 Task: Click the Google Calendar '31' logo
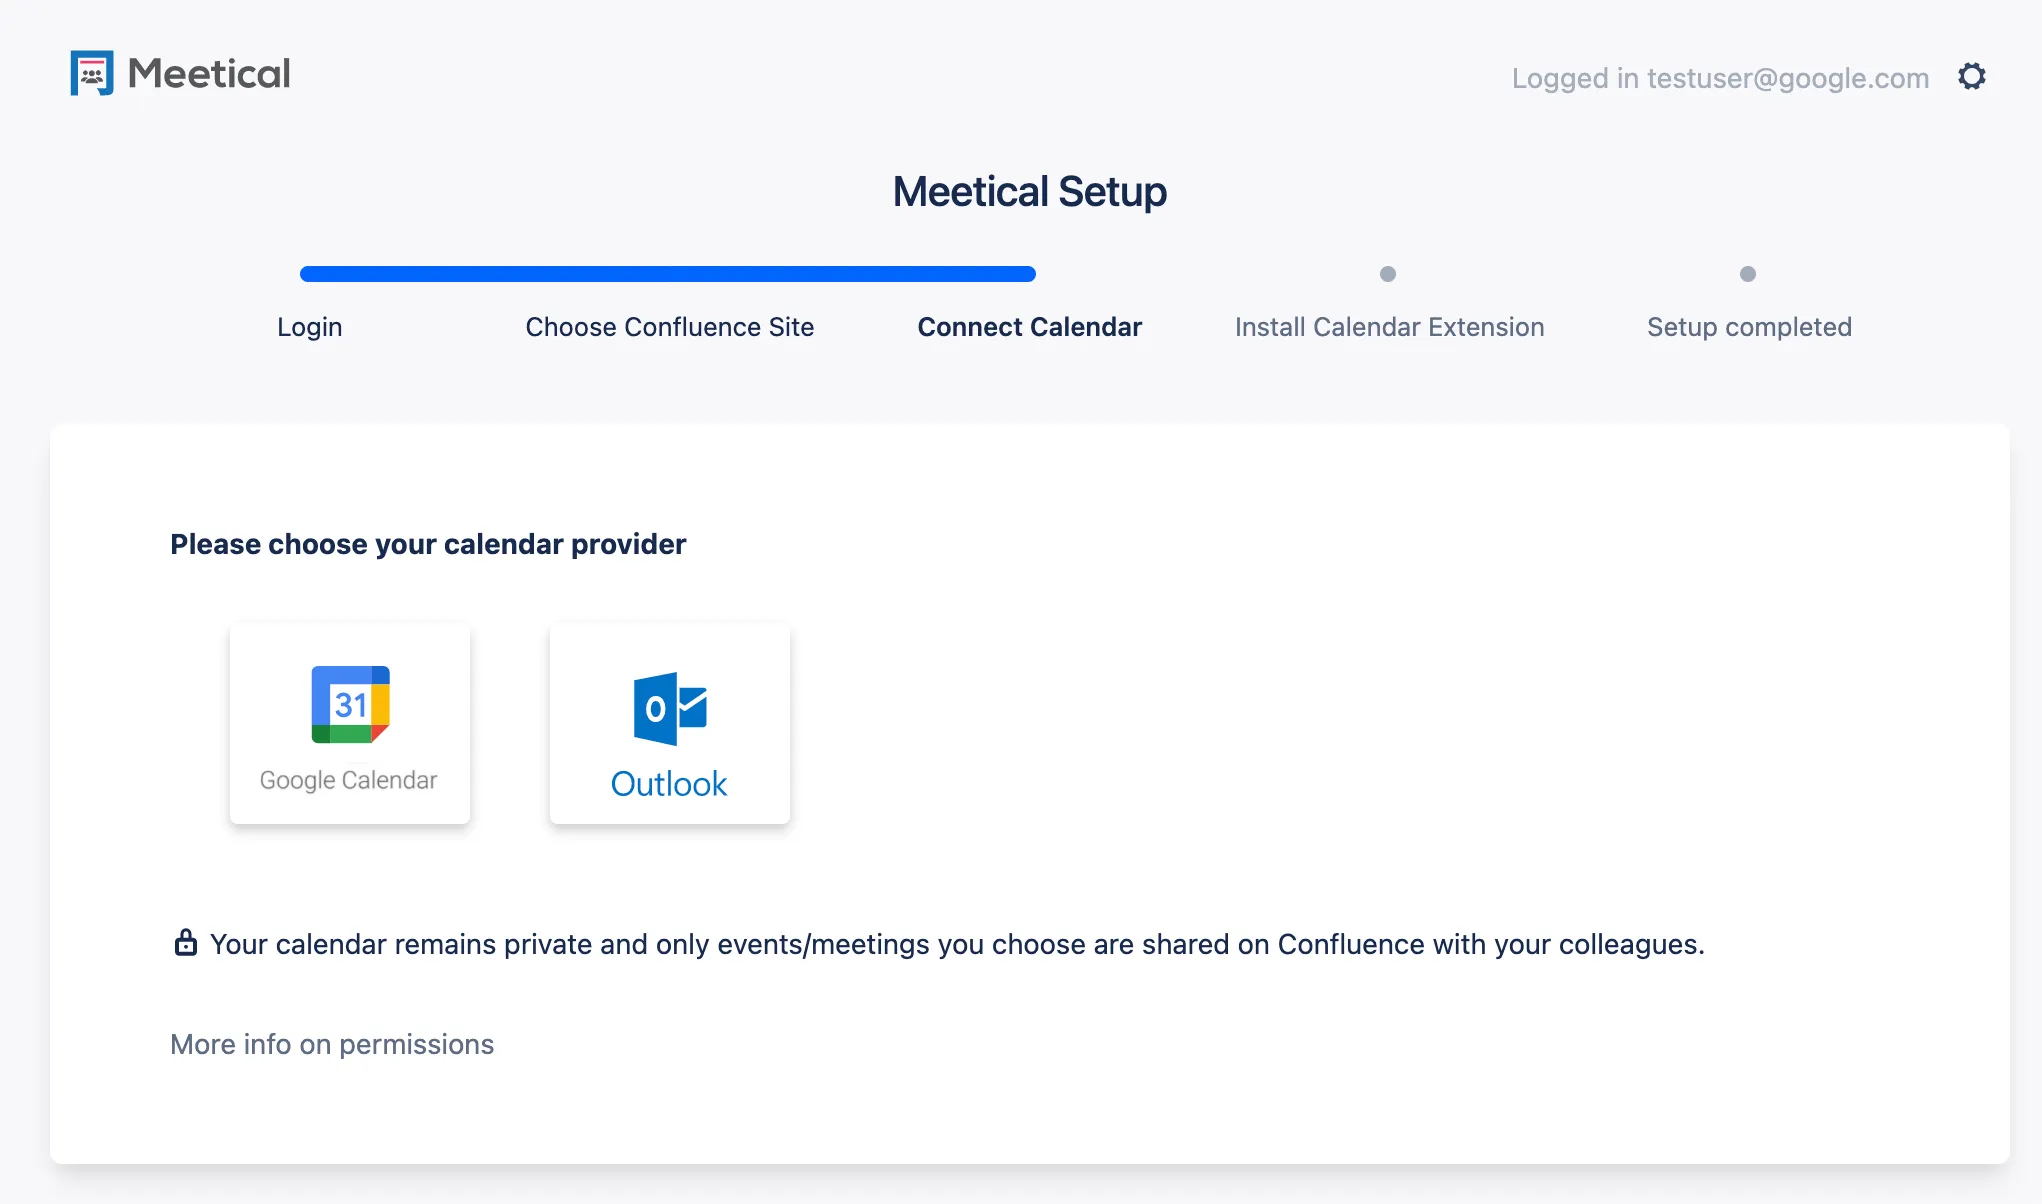[349, 705]
